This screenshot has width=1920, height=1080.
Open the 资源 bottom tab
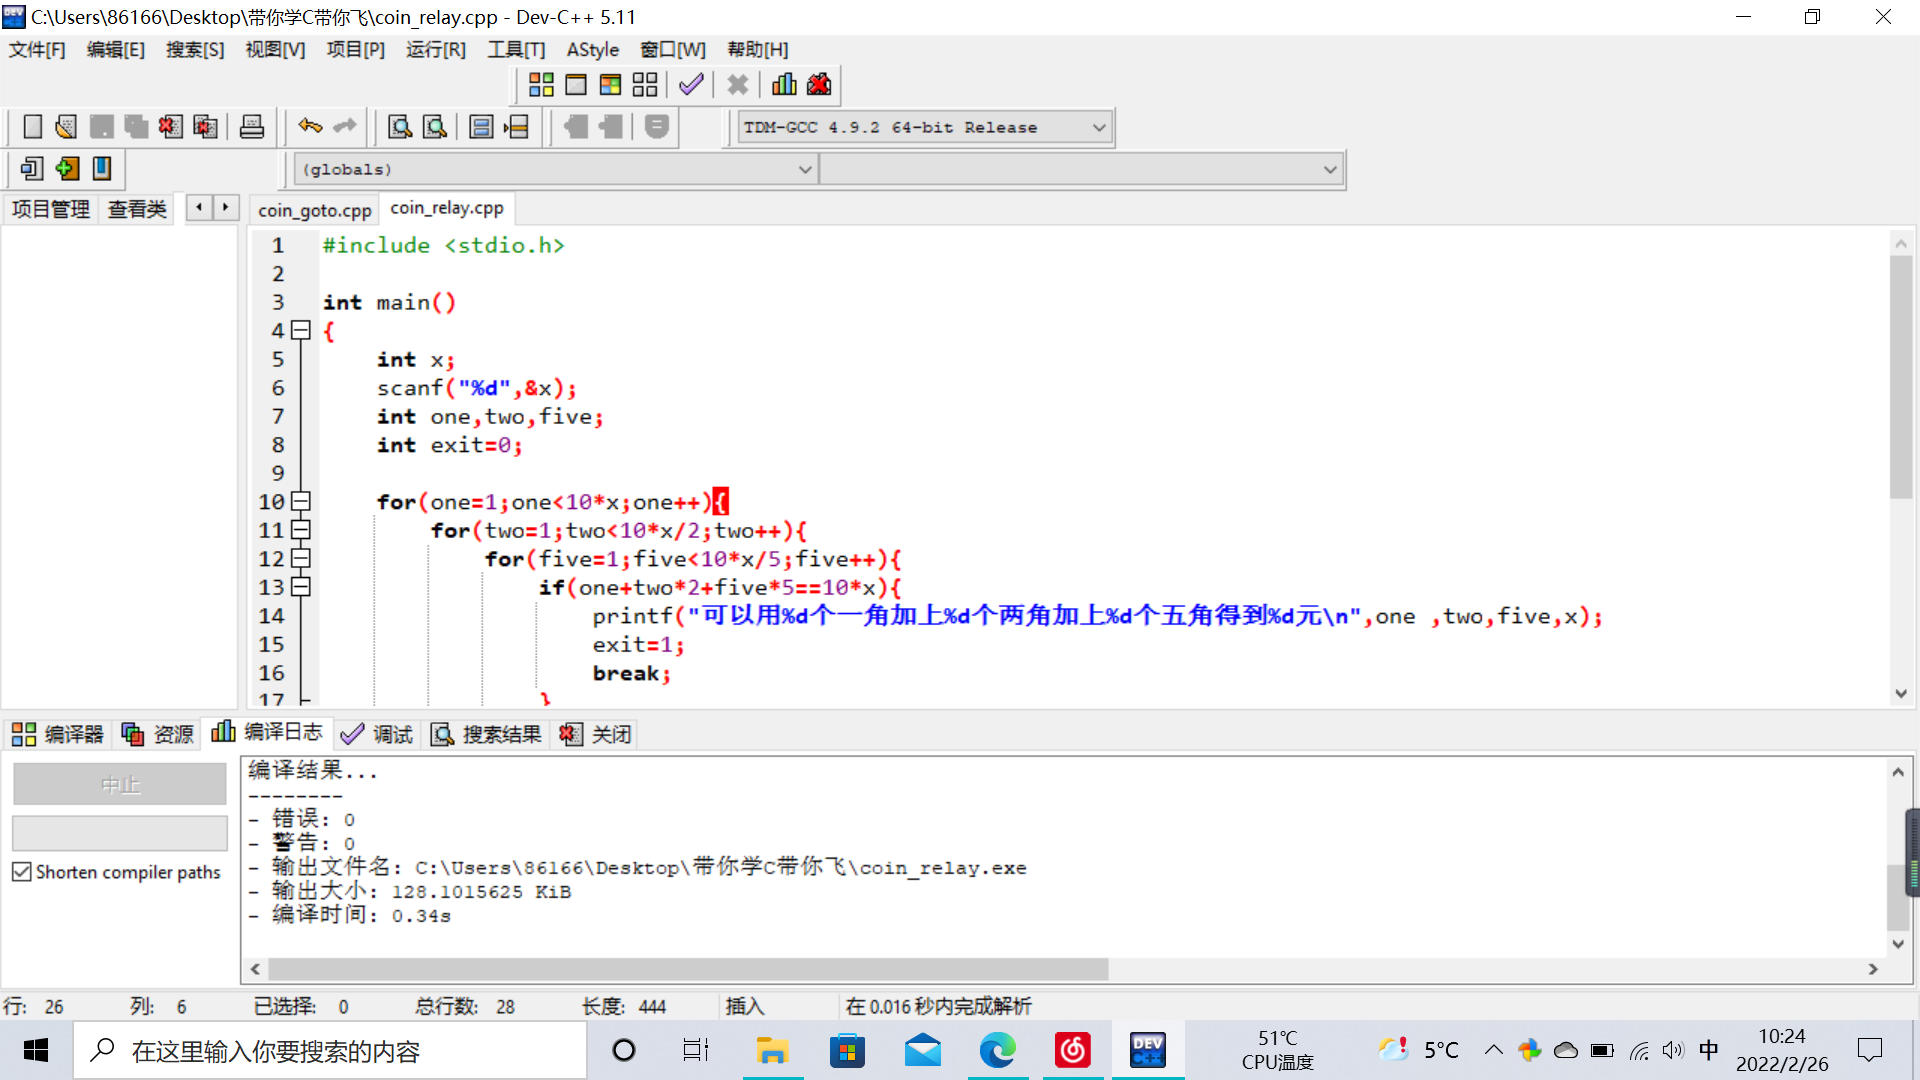(x=158, y=735)
